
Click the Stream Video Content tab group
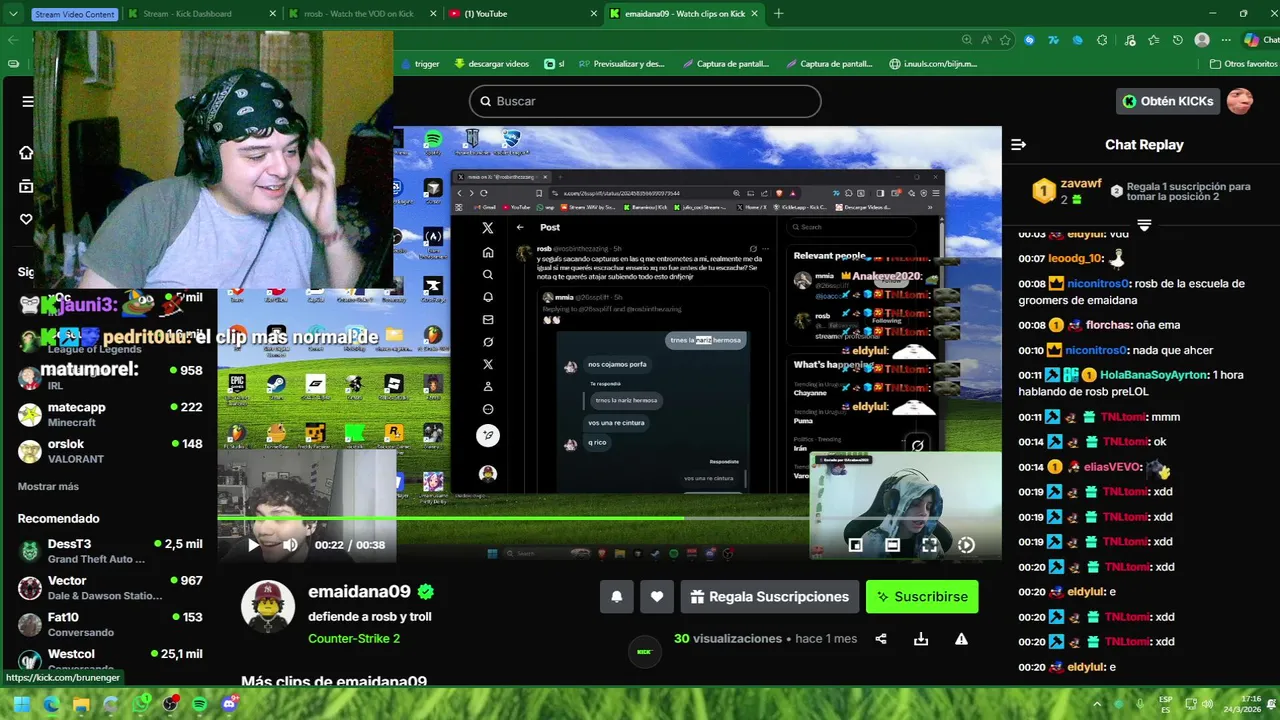[74, 14]
